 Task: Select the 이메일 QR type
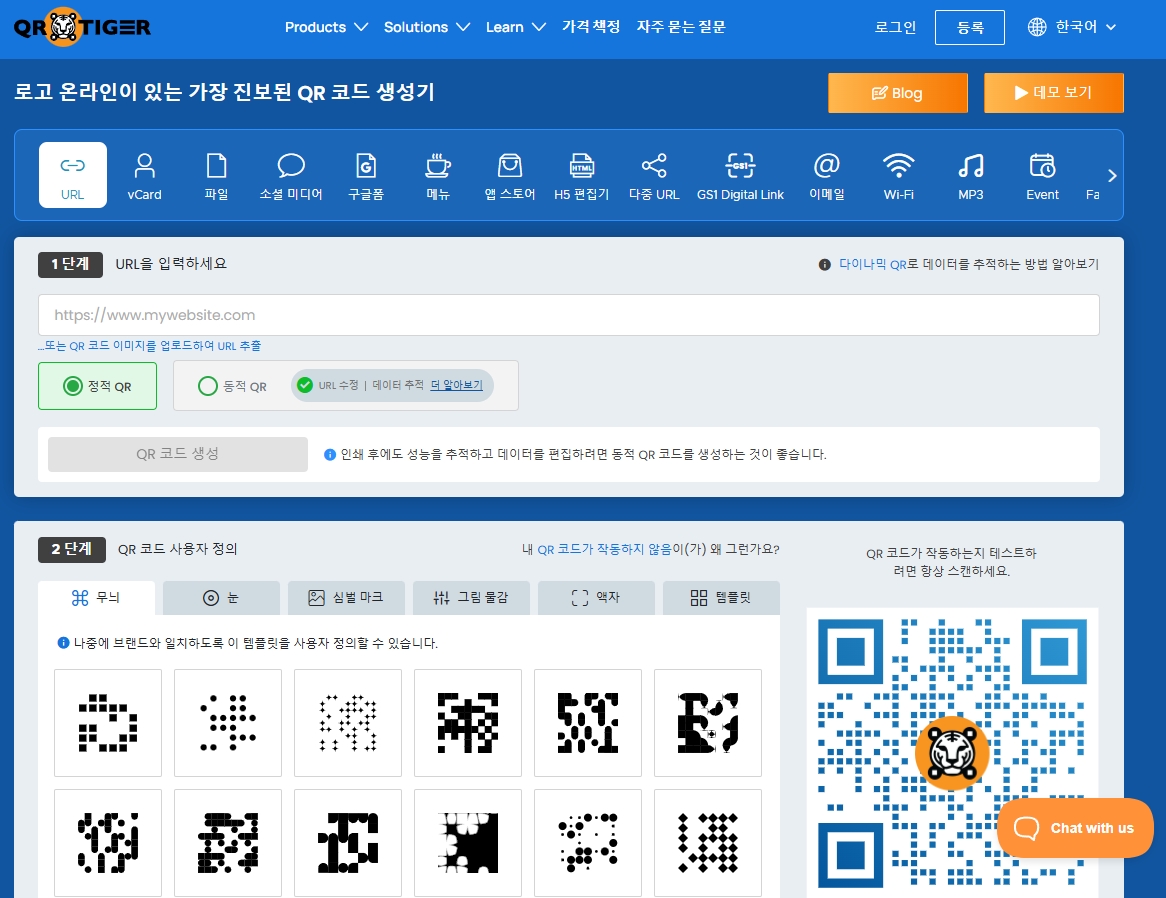tap(827, 175)
